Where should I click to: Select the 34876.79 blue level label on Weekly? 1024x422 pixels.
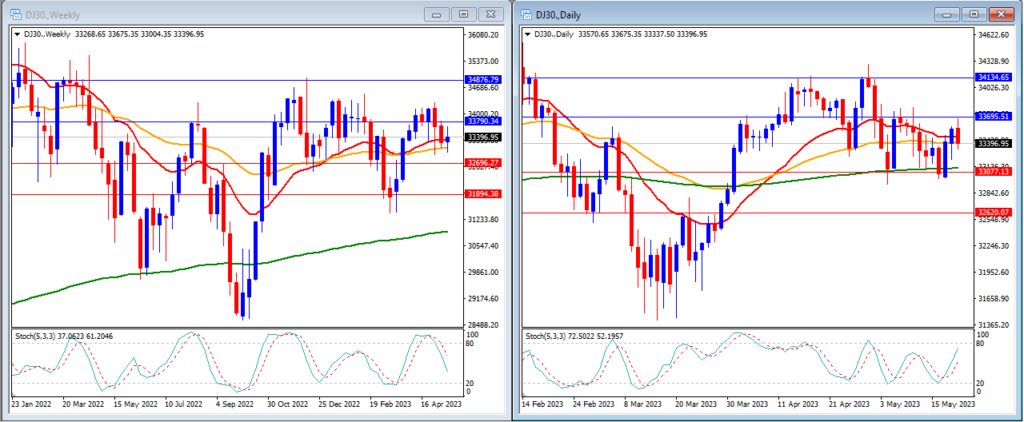483,80
